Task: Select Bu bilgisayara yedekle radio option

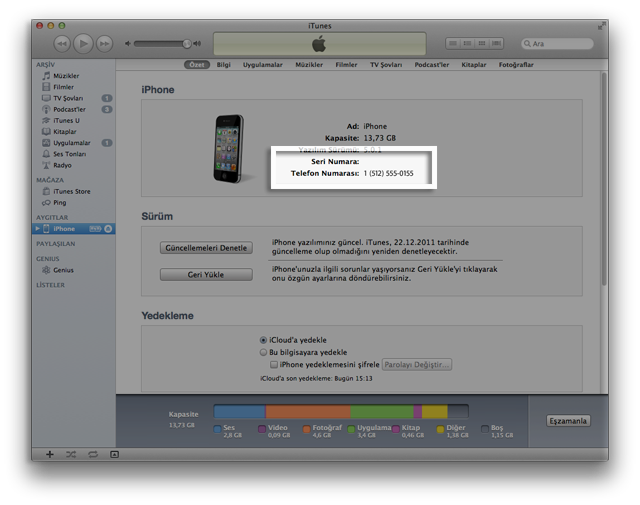Action: pos(263,352)
